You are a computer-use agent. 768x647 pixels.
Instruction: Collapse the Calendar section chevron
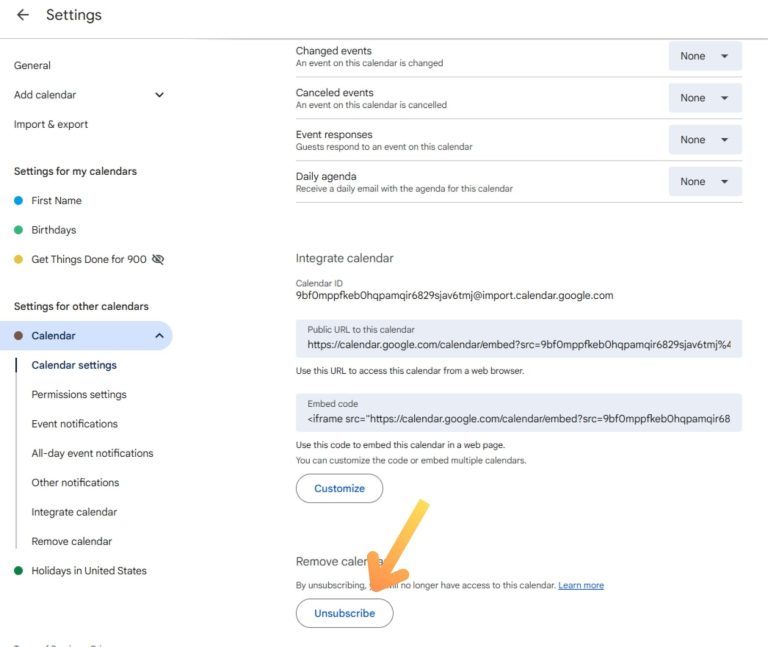click(x=159, y=335)
